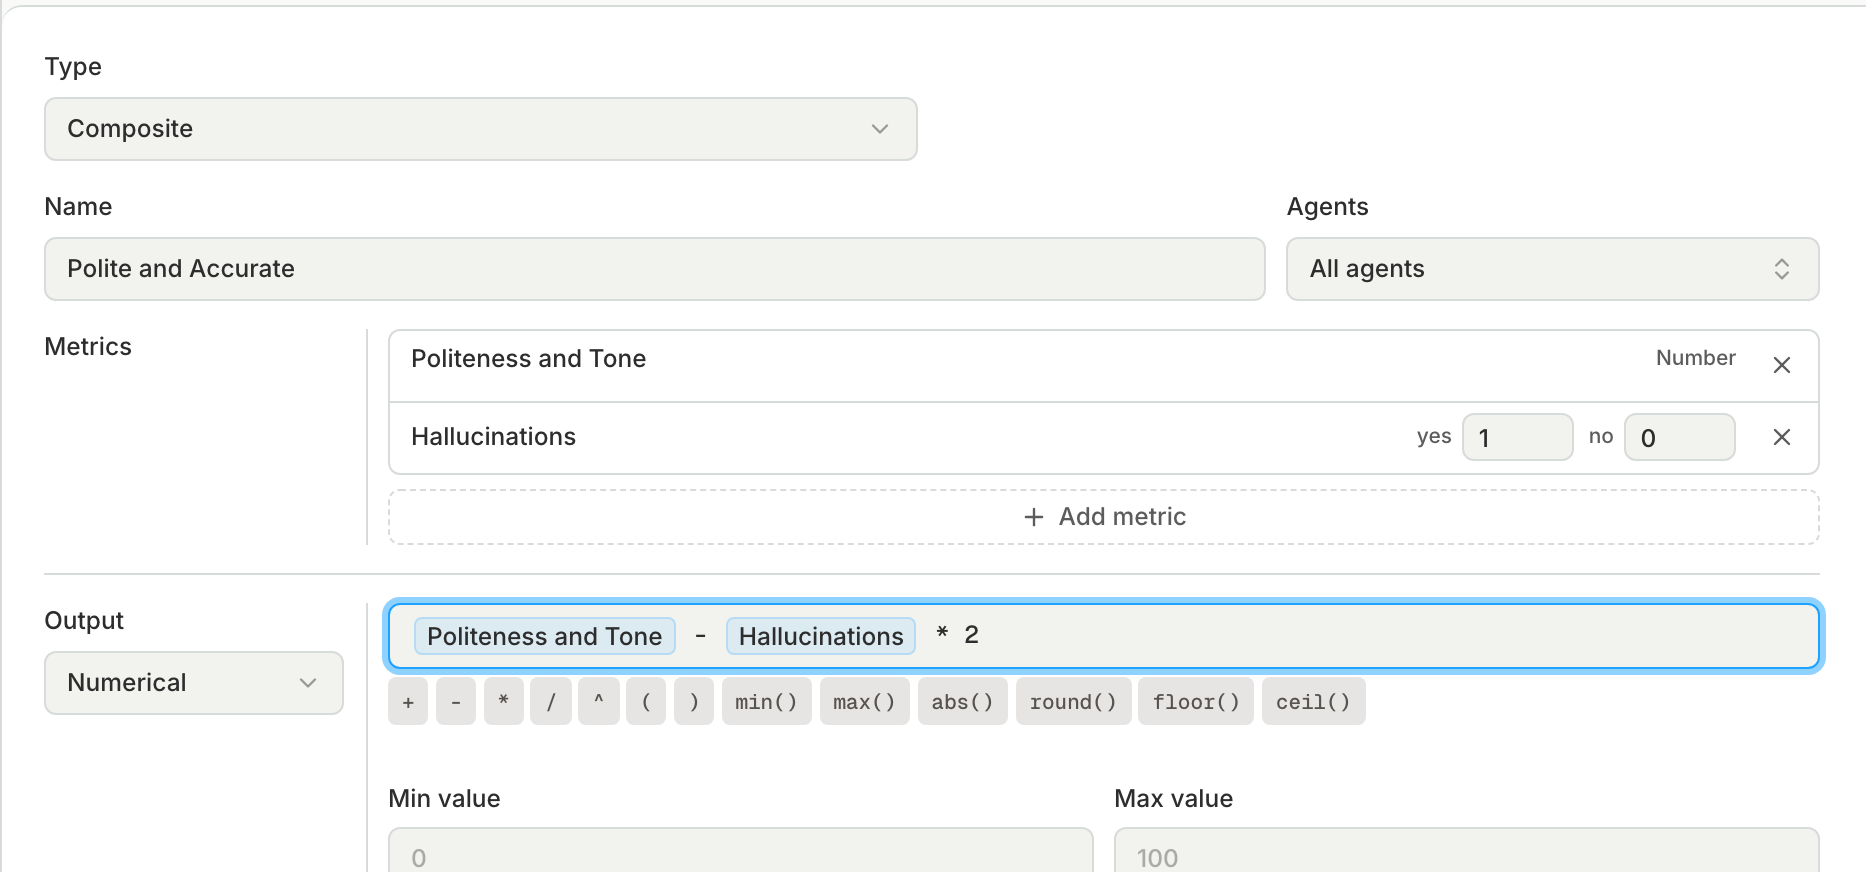Insert the abs() function
Viewport: 1866px width, 872px height.
[x=963, y=701]
